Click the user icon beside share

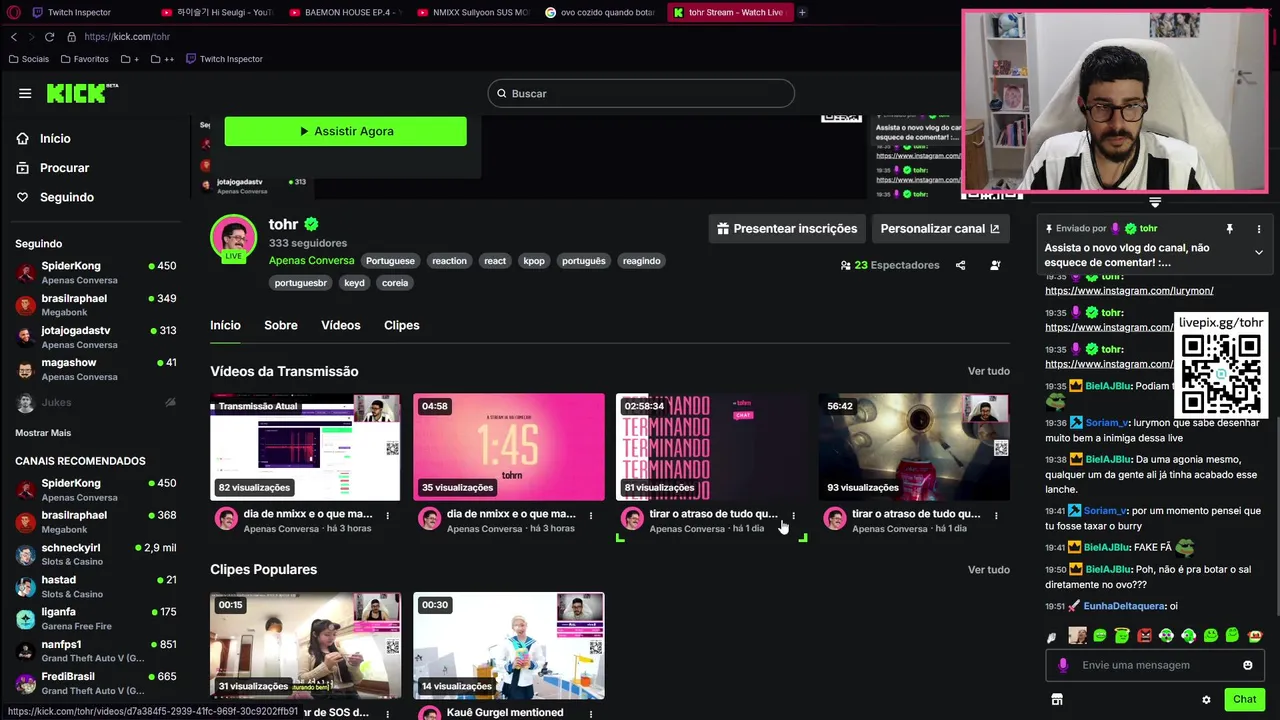(x=995, y=265)
